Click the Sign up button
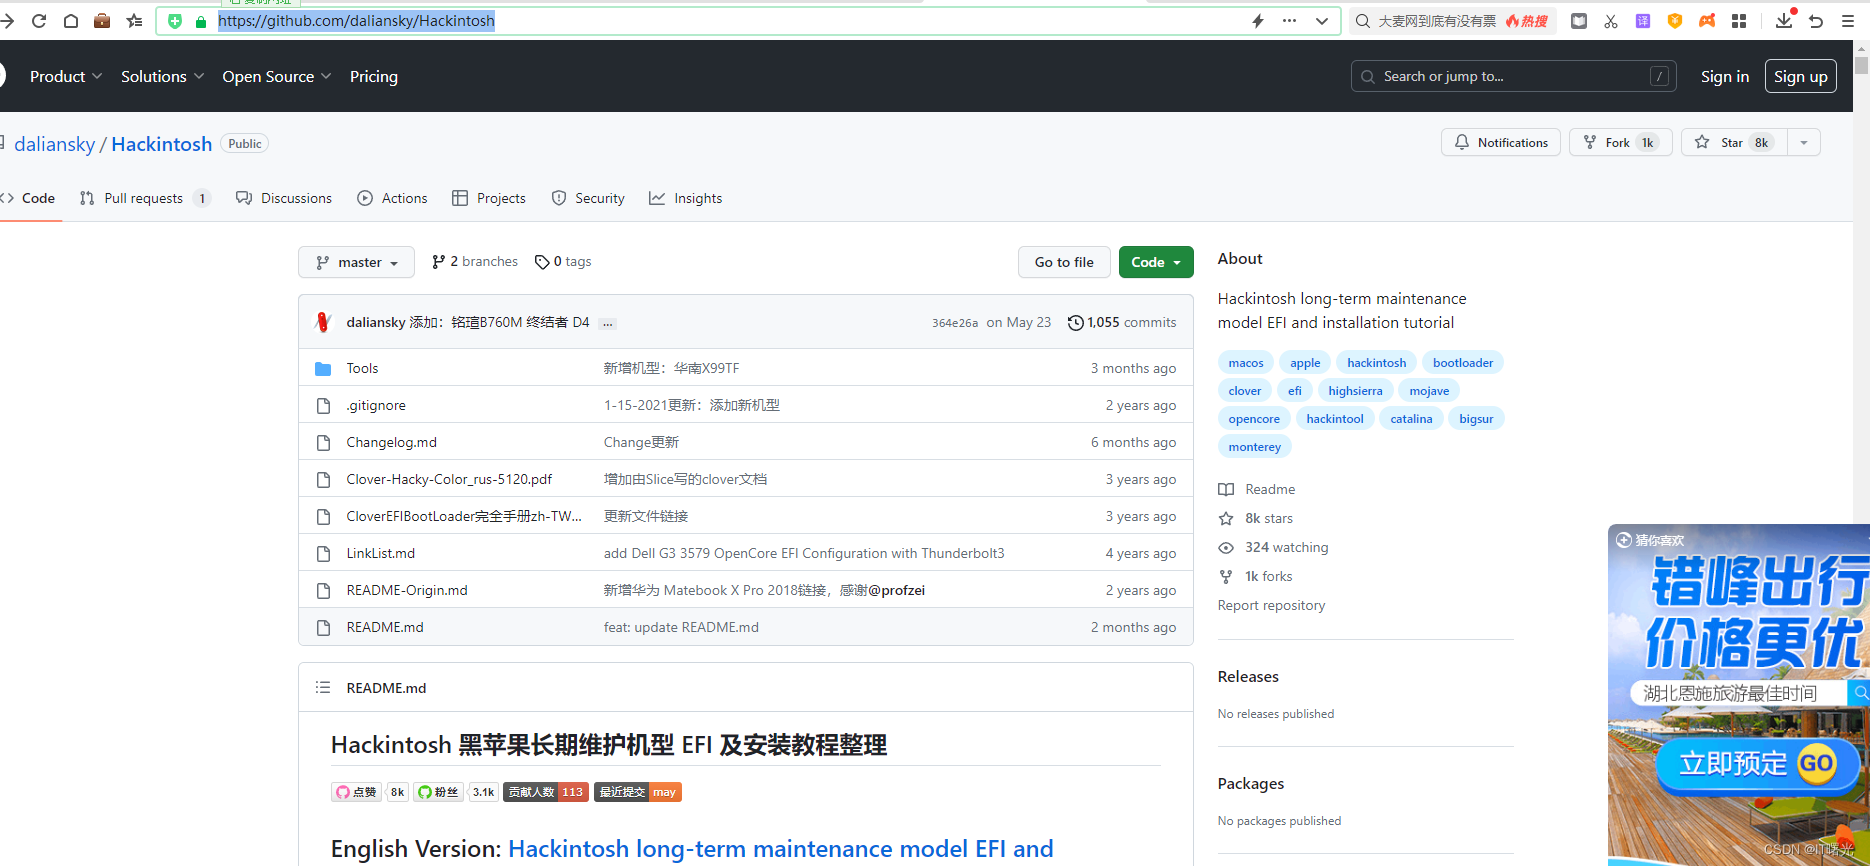Viewport: 1870px width, 866px height. pyautogui.click(x=1801, y=76)
